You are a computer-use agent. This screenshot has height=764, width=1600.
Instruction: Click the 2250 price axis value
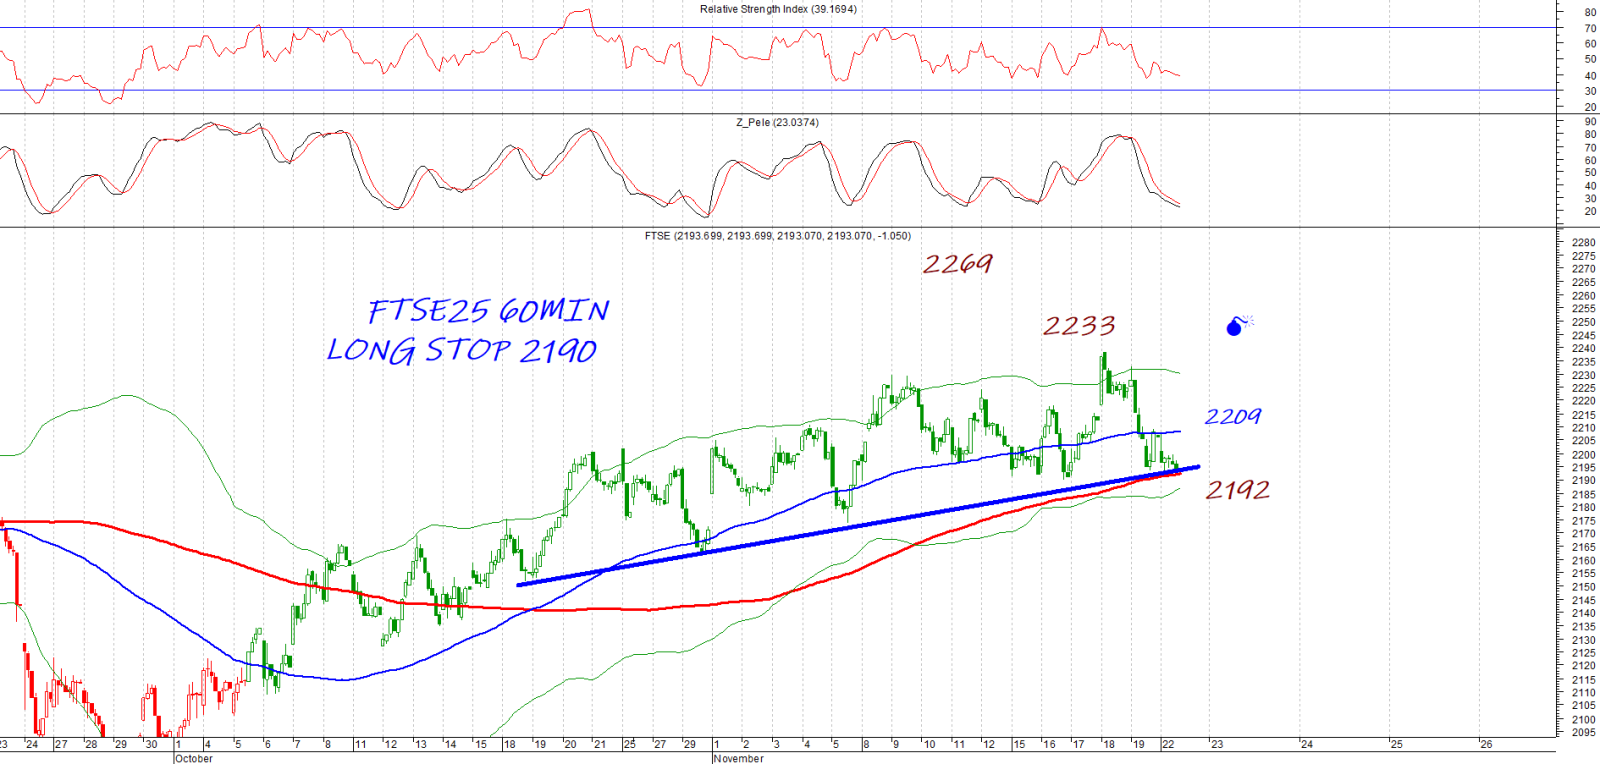(1583, 322)
